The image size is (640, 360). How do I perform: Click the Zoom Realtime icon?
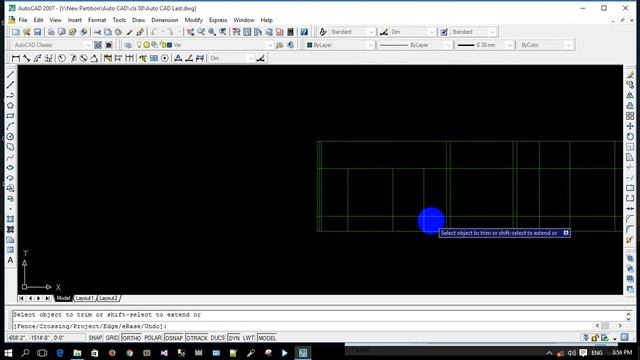pyautogui.click(x=201, y=32)
